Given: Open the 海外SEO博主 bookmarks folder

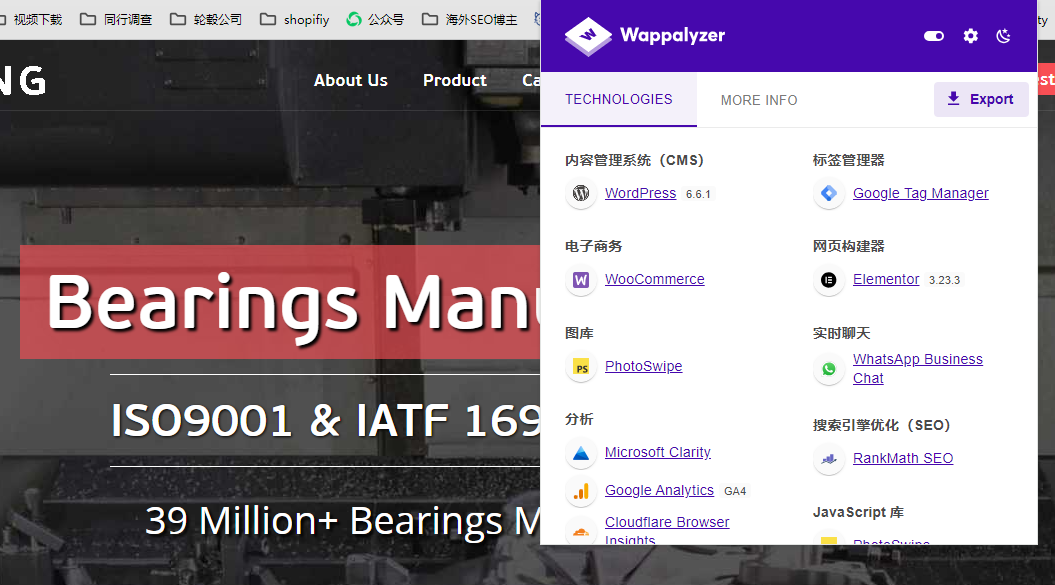Looking at the screenshot, I should pyautogui.click(x=470, y=20).
